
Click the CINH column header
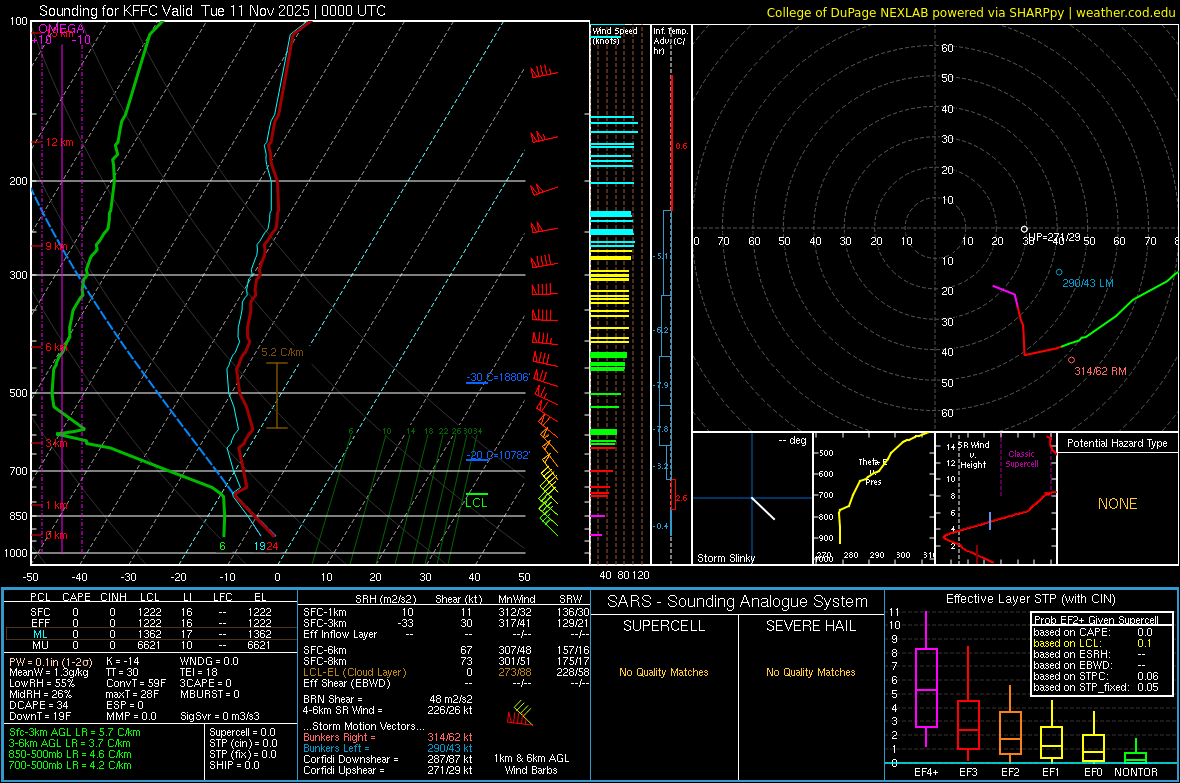(x=114, y=597)
